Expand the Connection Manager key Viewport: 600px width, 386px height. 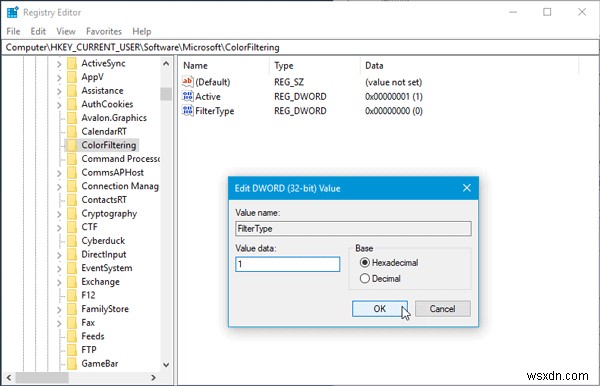tap(59, 187)
